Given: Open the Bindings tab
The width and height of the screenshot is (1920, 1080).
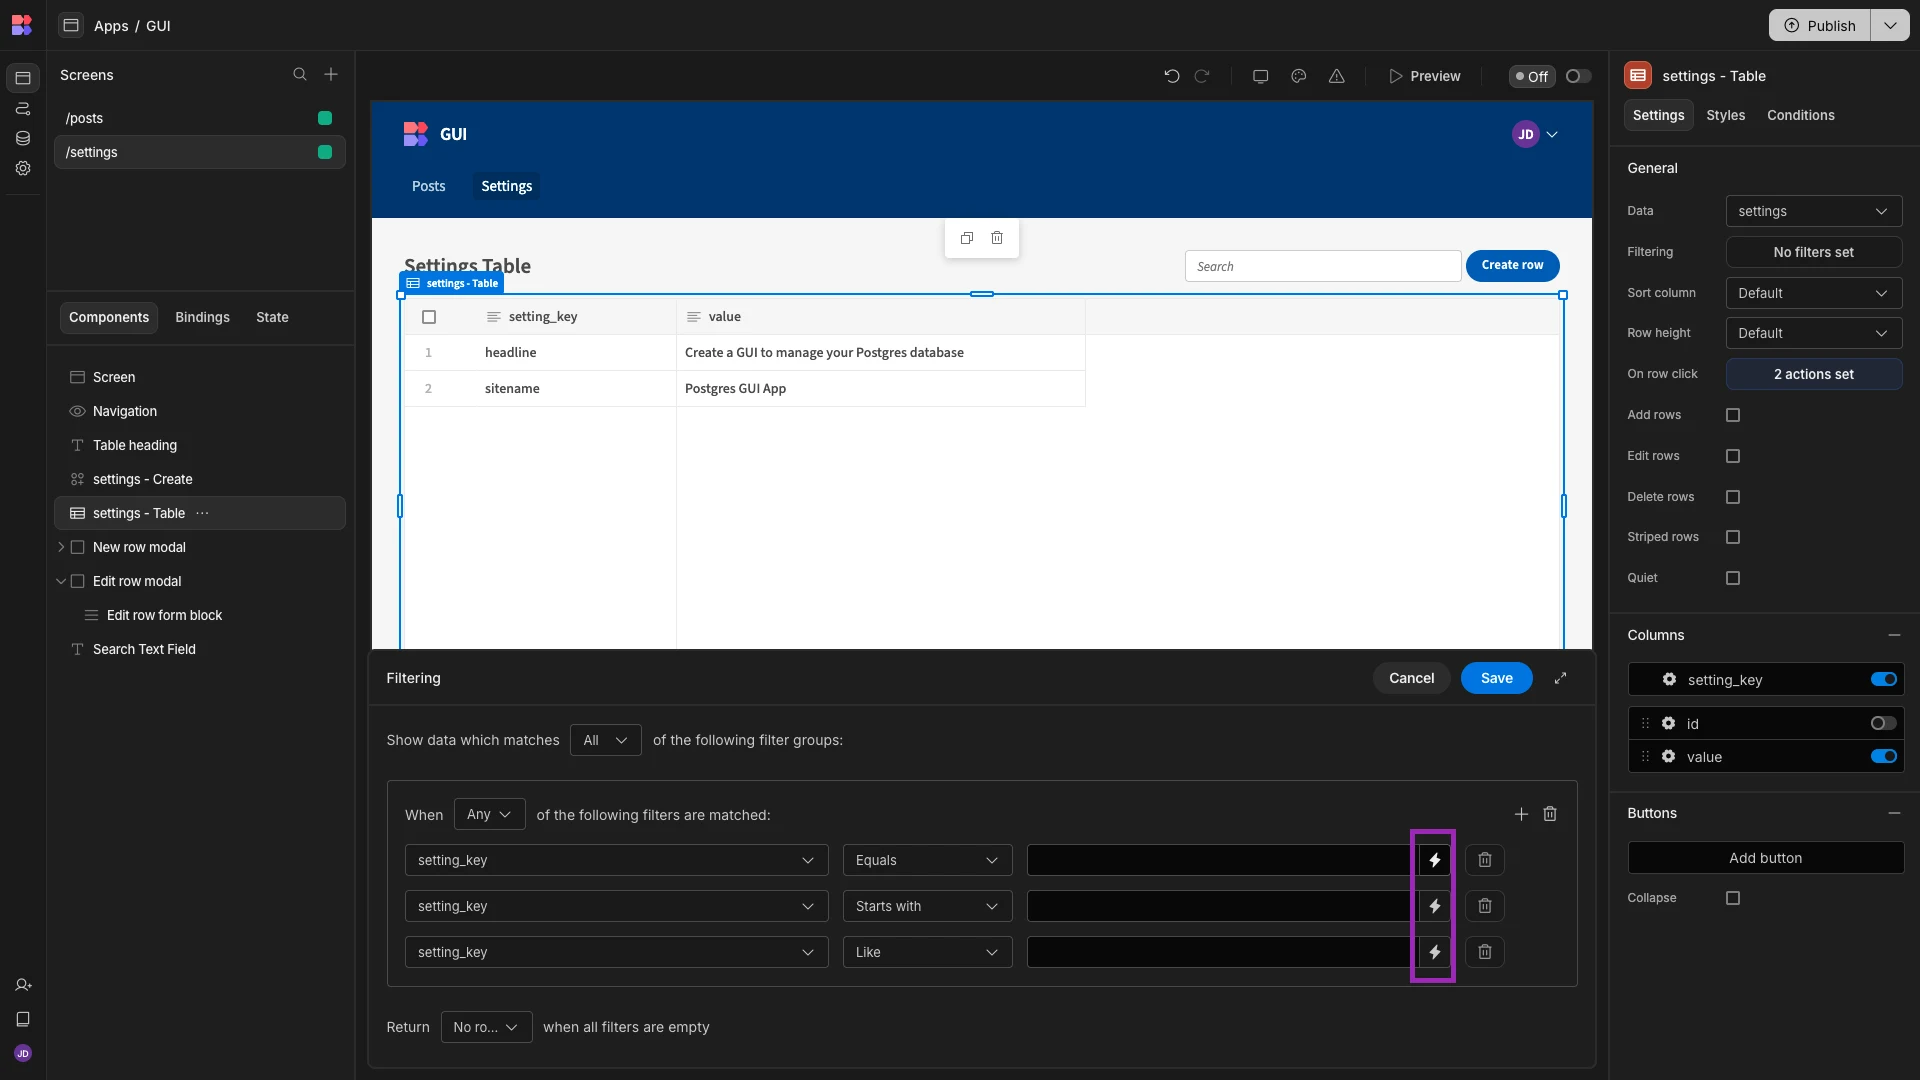Looking at the screenshot, I should click(x=202, y=317).
